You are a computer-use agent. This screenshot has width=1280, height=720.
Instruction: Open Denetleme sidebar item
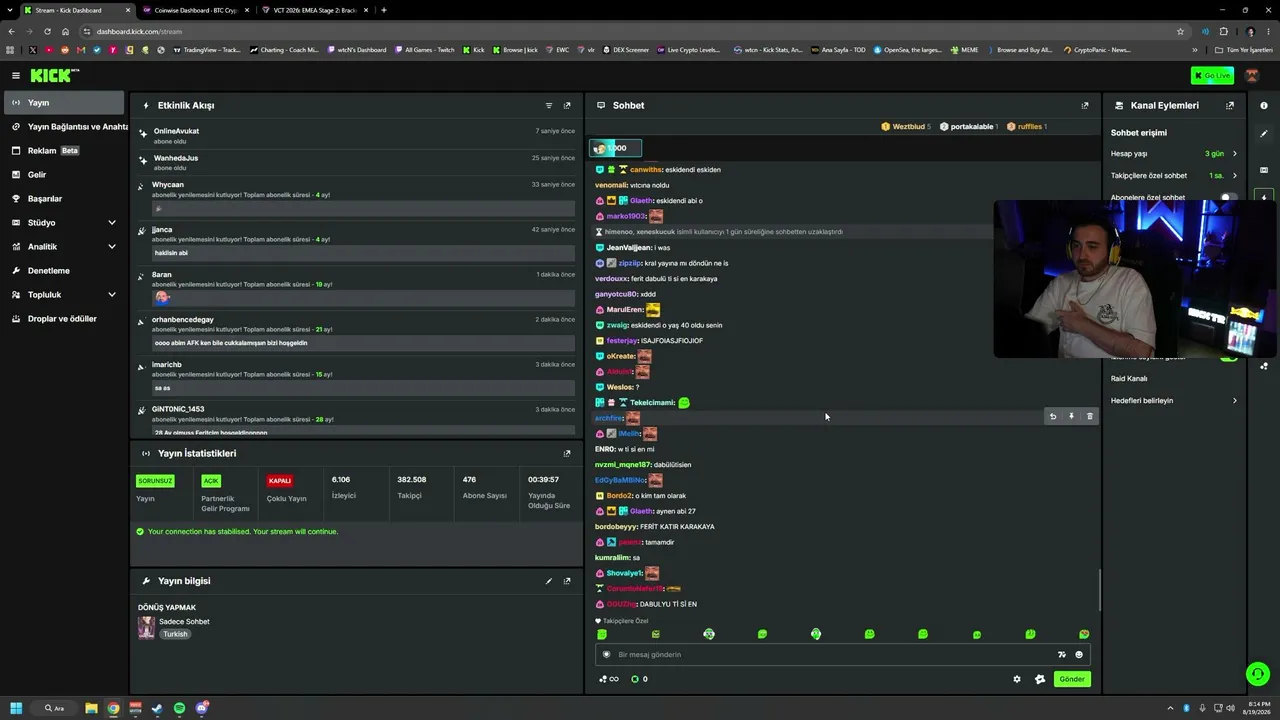coord(64,271)
